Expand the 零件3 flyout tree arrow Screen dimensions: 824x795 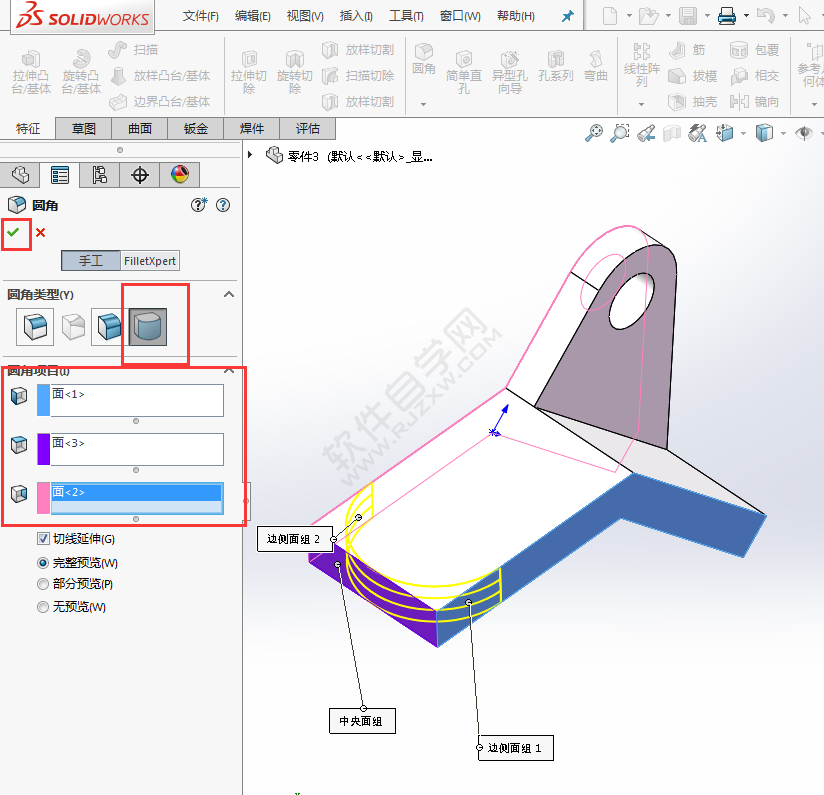(250, 154)
